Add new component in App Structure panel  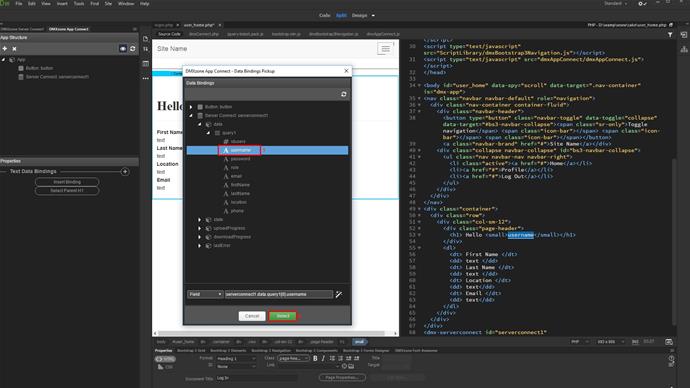pos(5,48)
